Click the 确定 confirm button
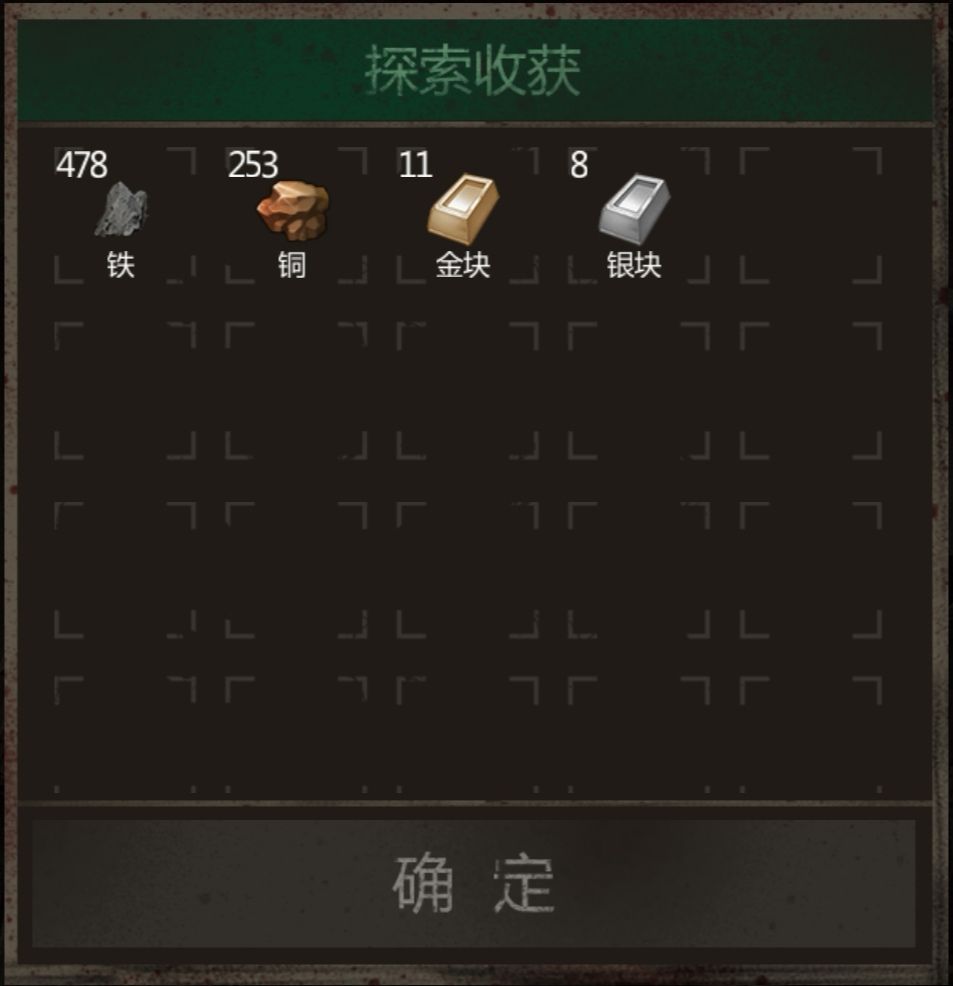 [x=473, y=883]
